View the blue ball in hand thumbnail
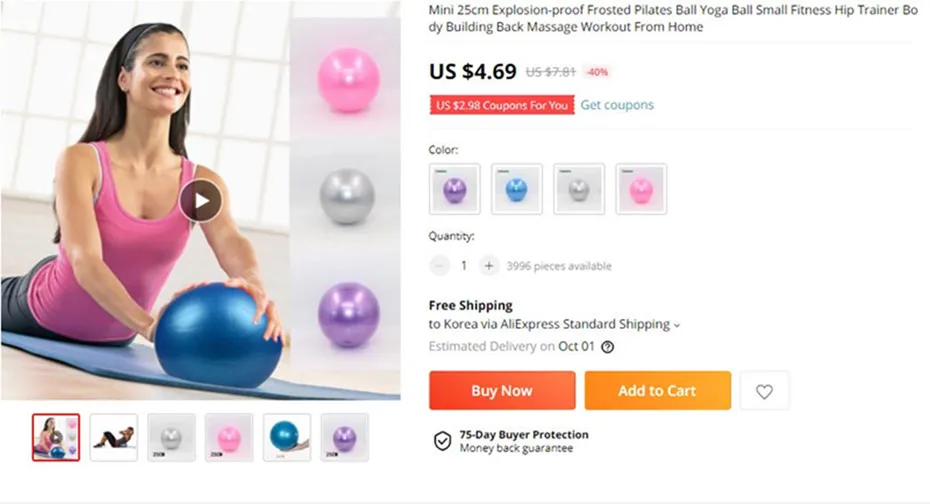Image resolution: width=930 pixels, height=504 pixels. point(286,438)
